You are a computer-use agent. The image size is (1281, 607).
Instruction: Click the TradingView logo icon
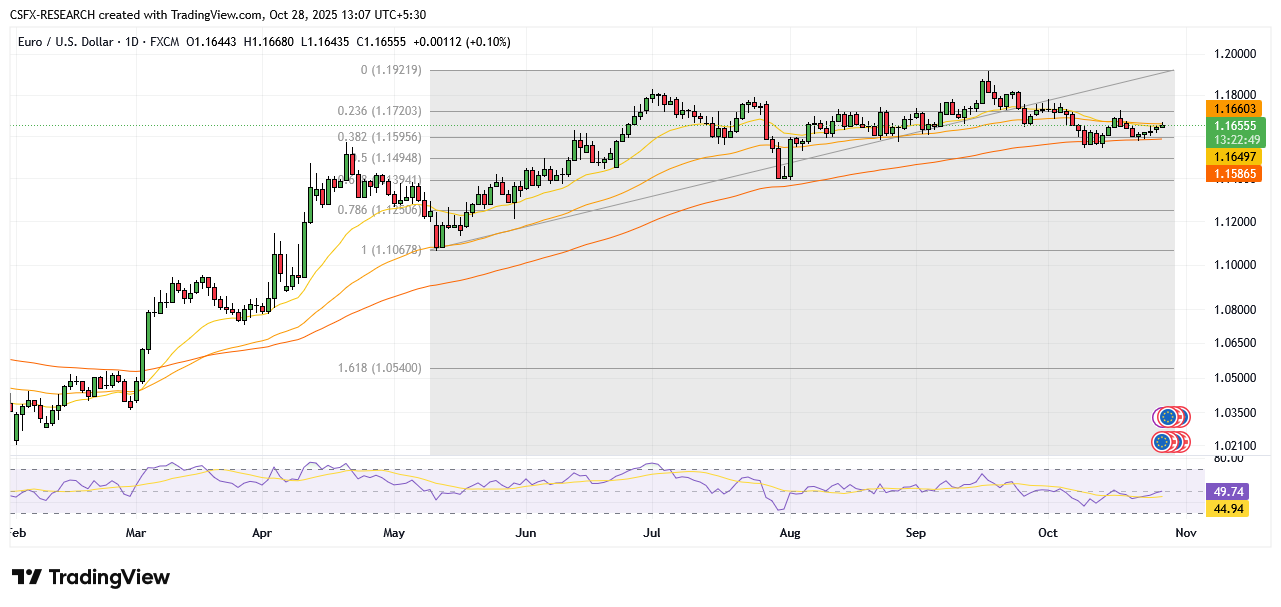coord(27,578)
